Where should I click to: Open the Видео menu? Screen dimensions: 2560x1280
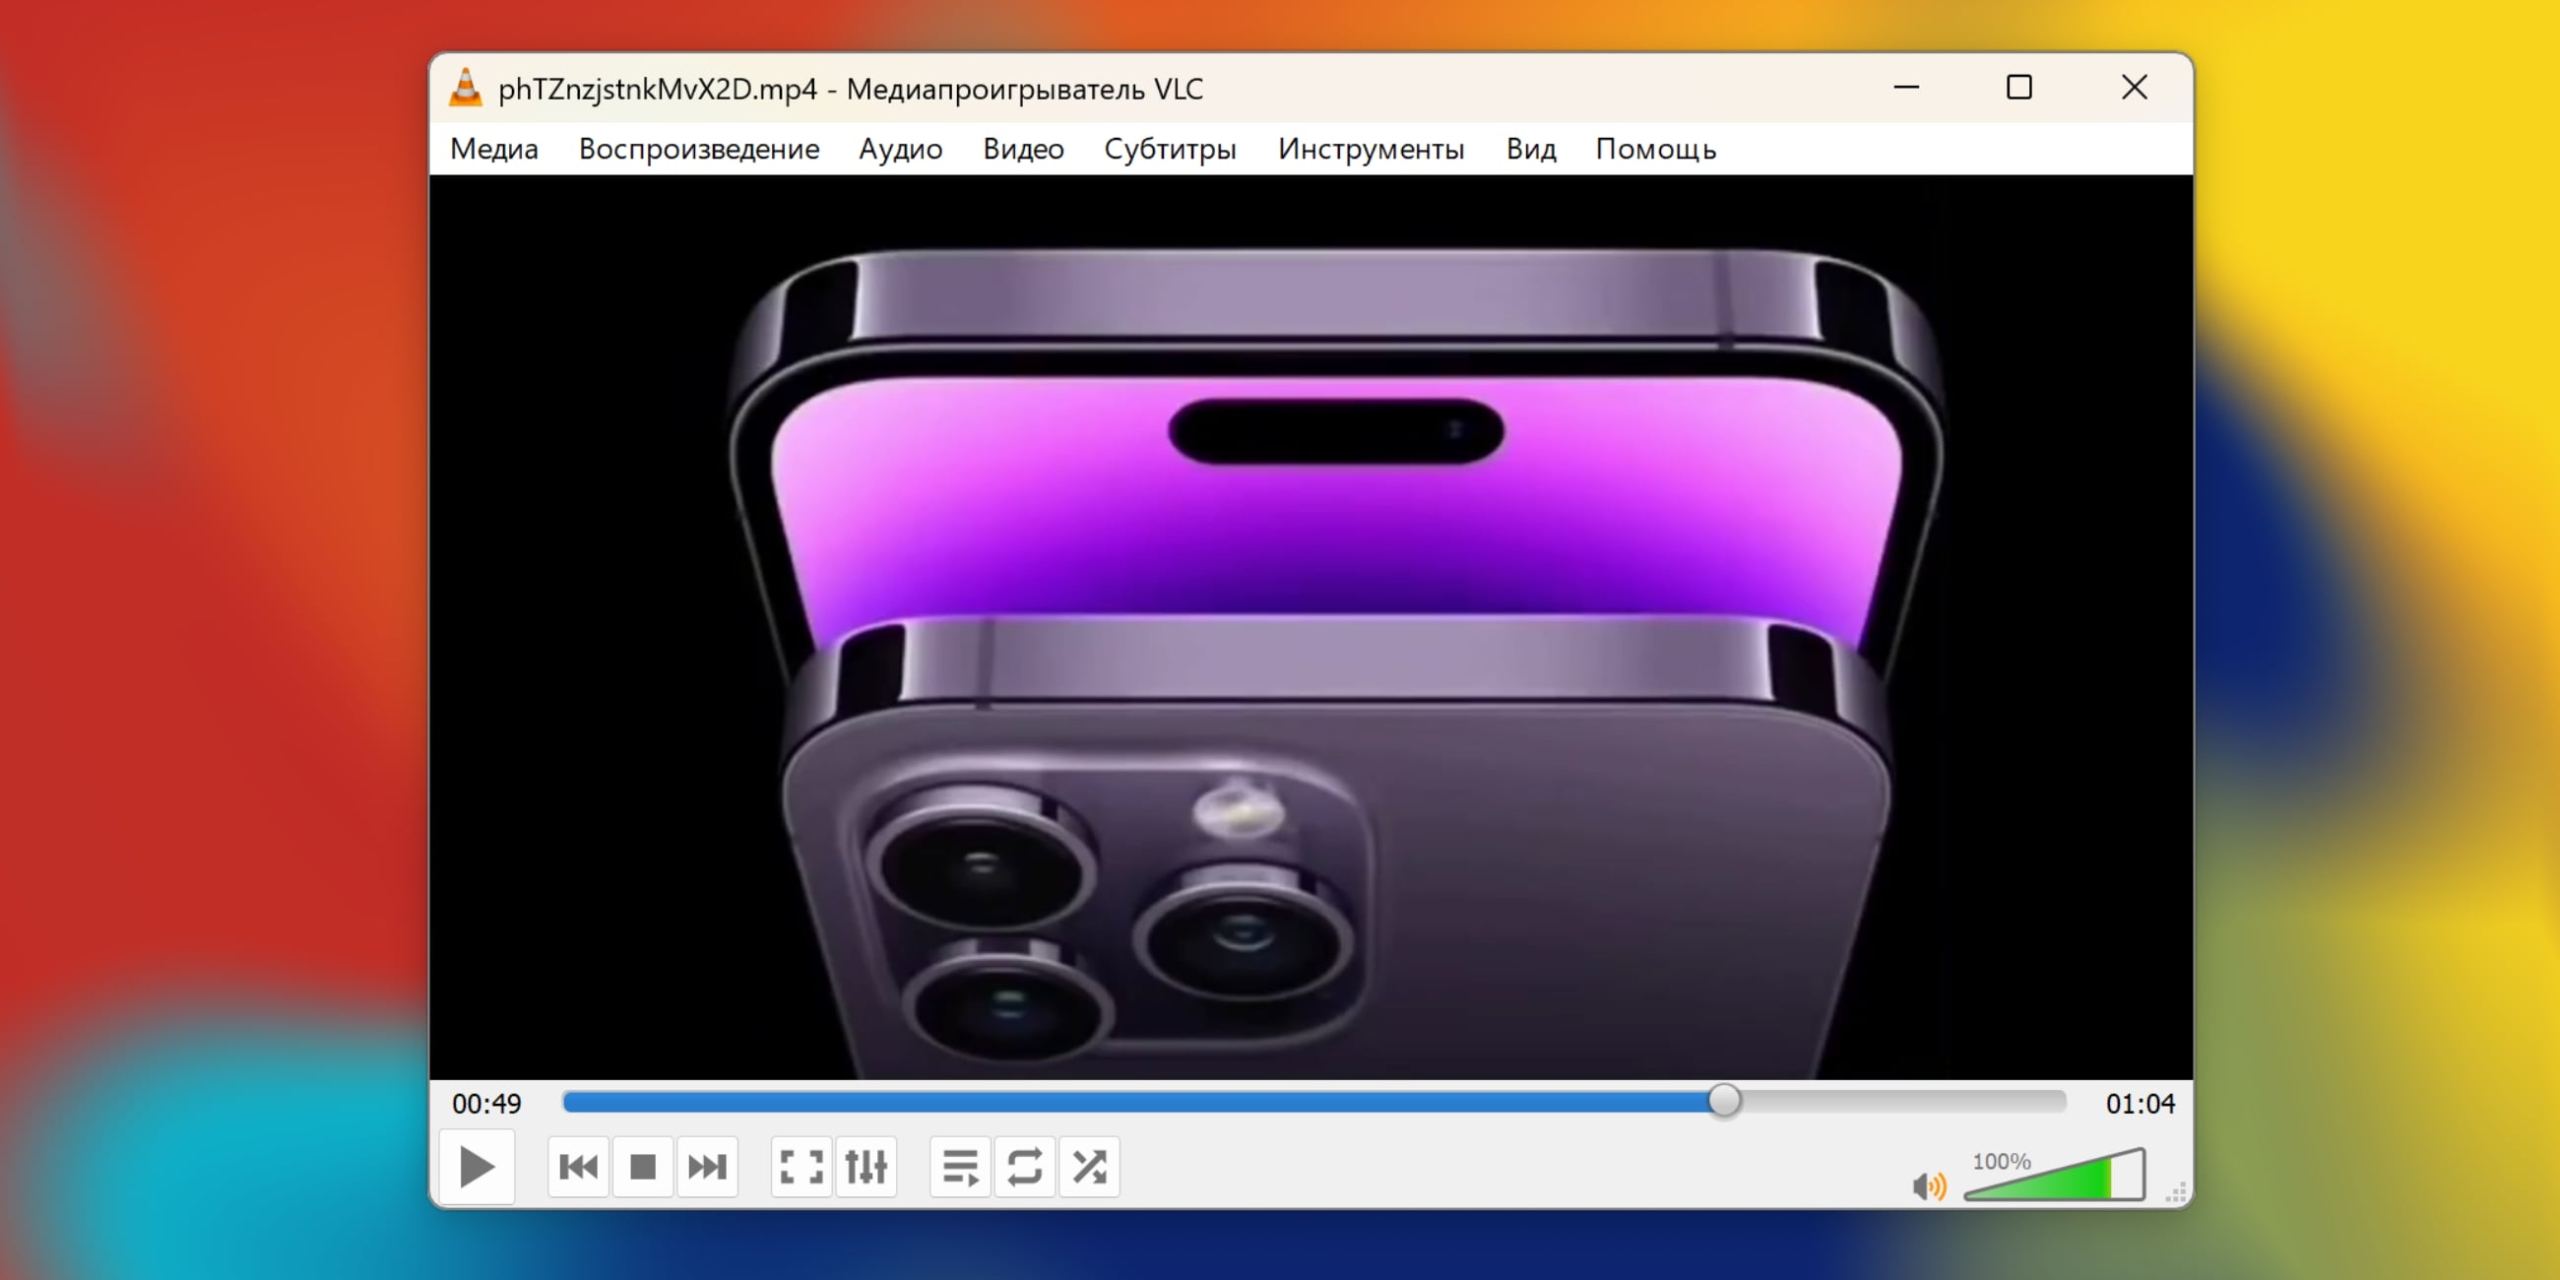[x=1023, y=148]
